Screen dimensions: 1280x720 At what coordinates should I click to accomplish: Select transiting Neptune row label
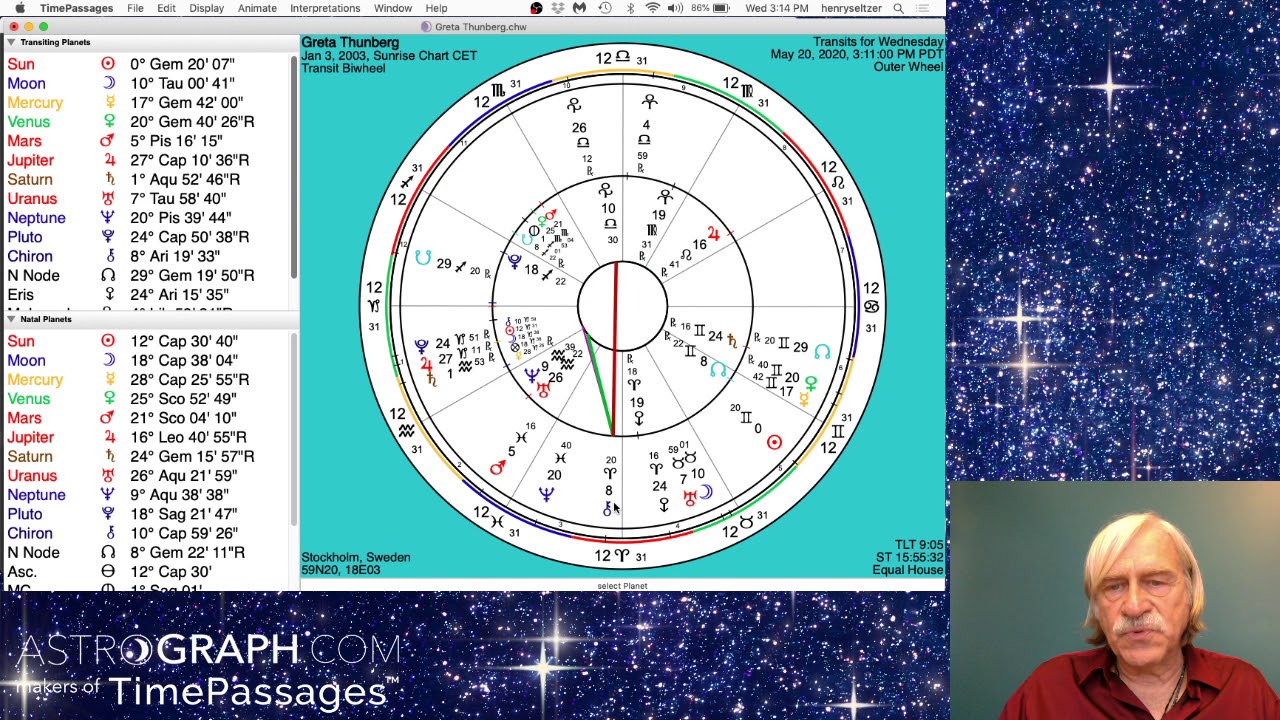tap(36, 218)
